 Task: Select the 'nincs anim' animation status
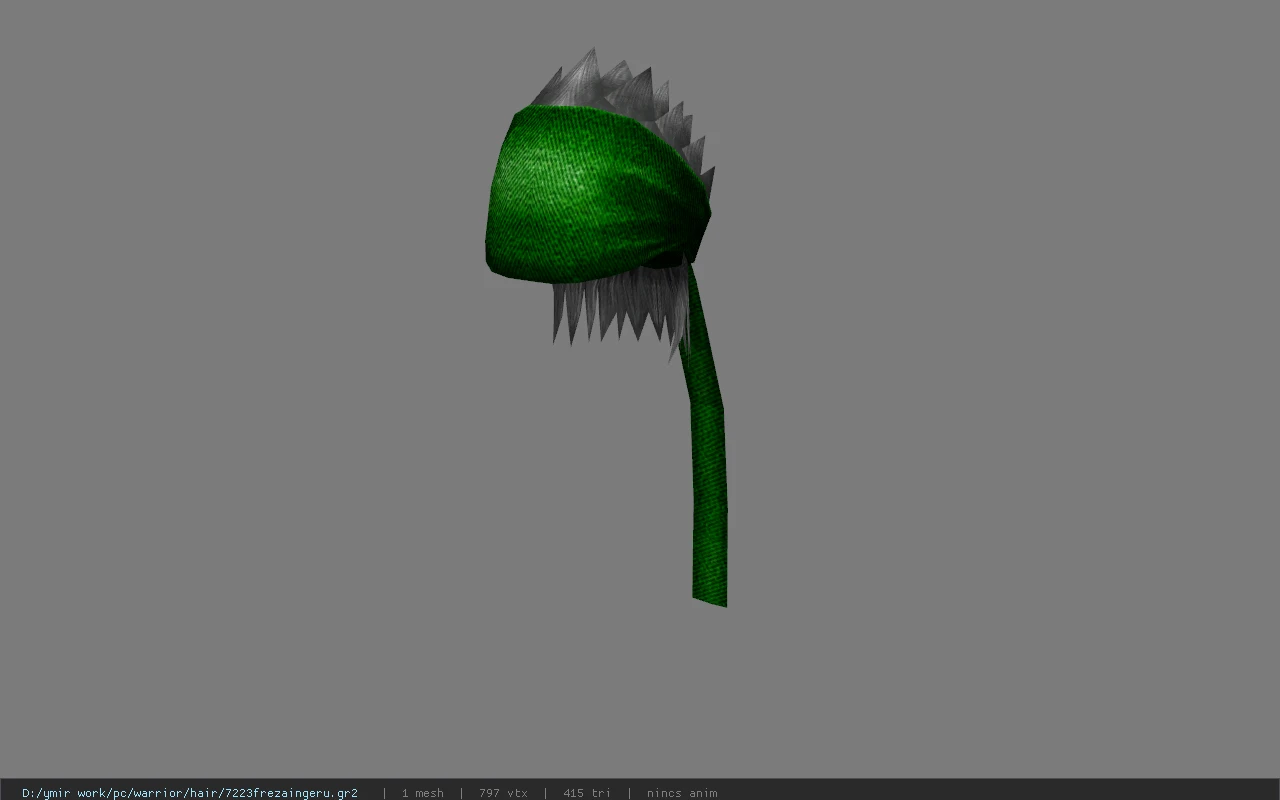point(682,793)
